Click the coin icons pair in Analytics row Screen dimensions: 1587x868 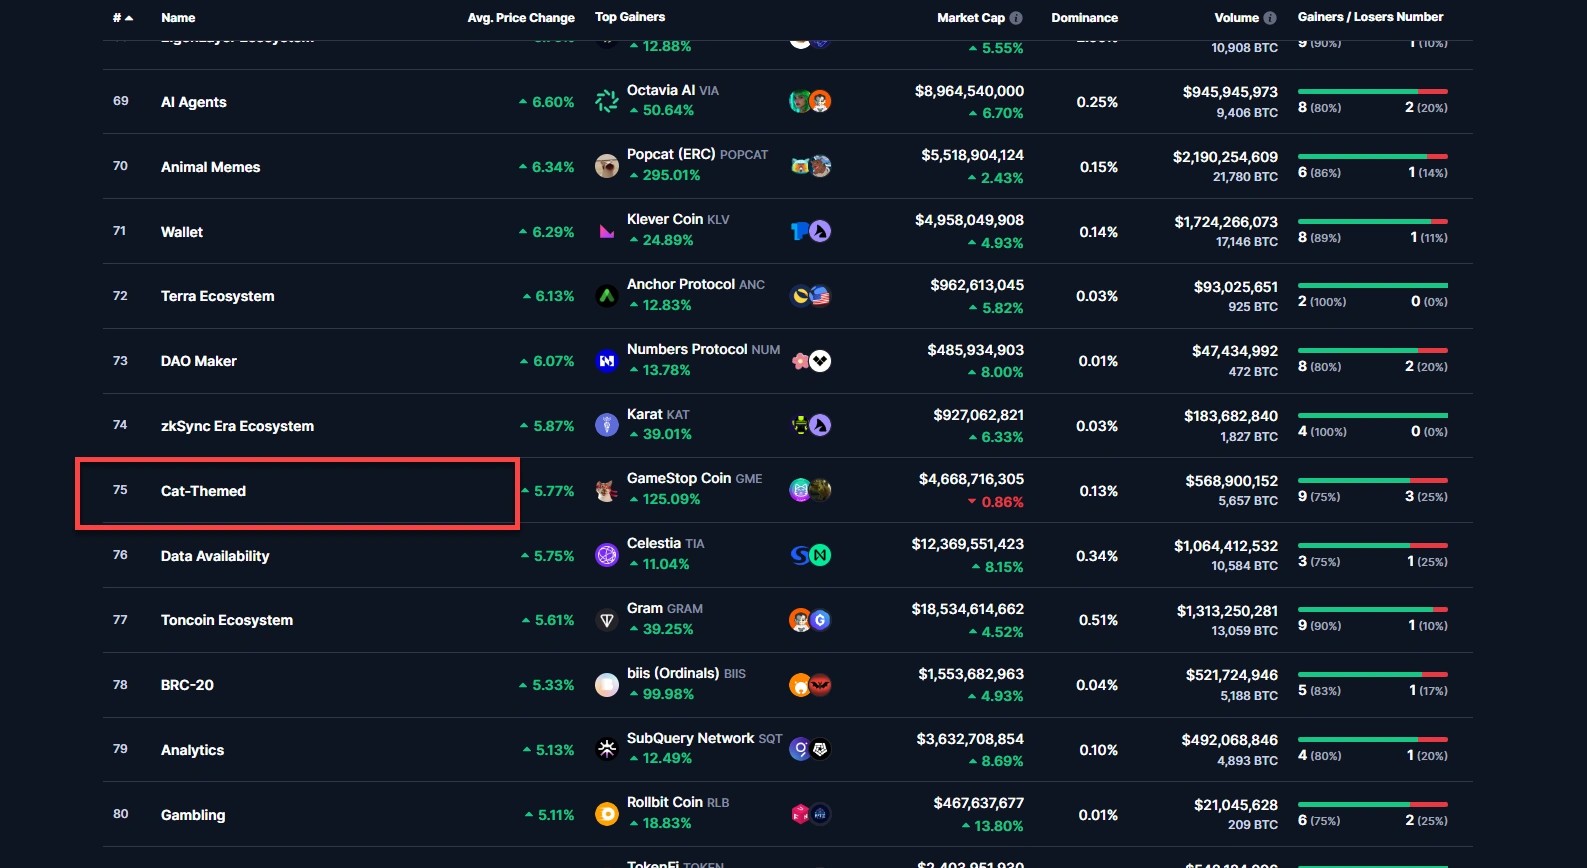(810, 749)
